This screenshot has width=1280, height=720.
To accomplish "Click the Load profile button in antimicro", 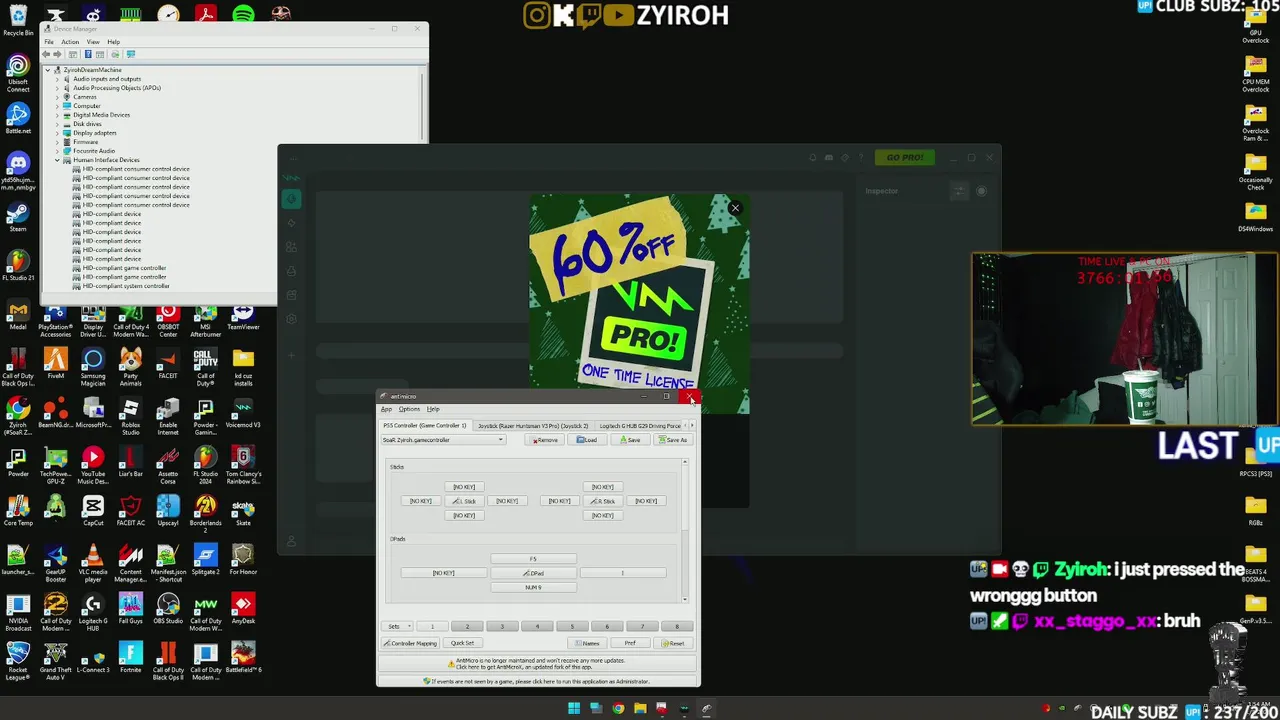I will (587, 440).
